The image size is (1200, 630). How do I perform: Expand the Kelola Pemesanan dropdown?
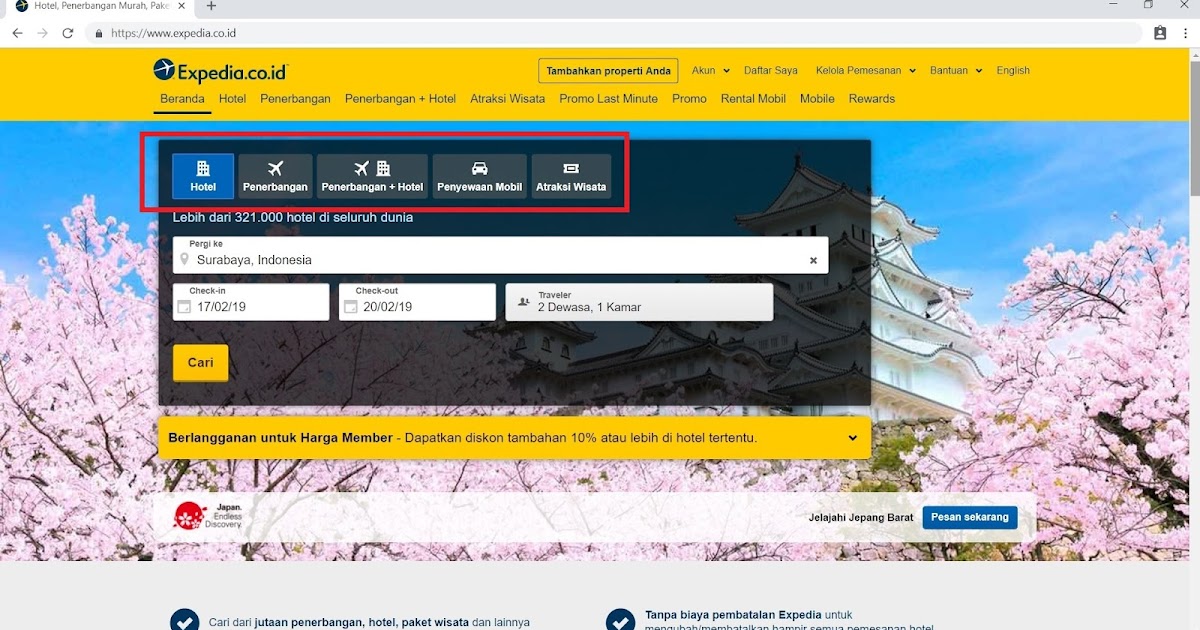865,71
